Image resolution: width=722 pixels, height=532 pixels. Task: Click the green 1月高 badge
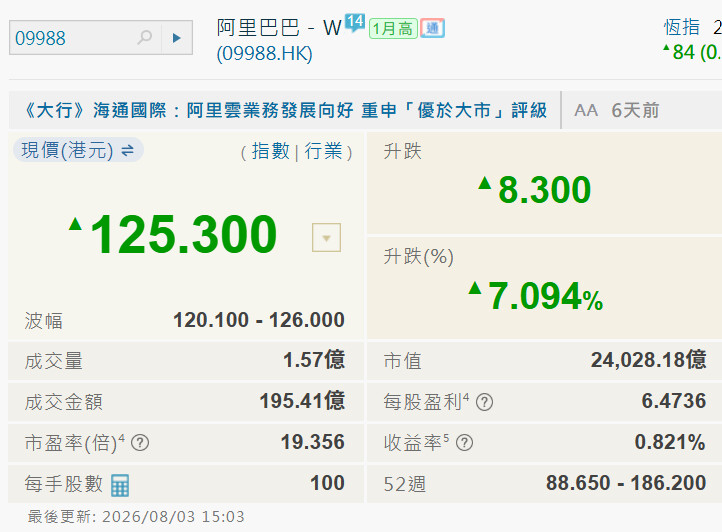coord(393,29)
